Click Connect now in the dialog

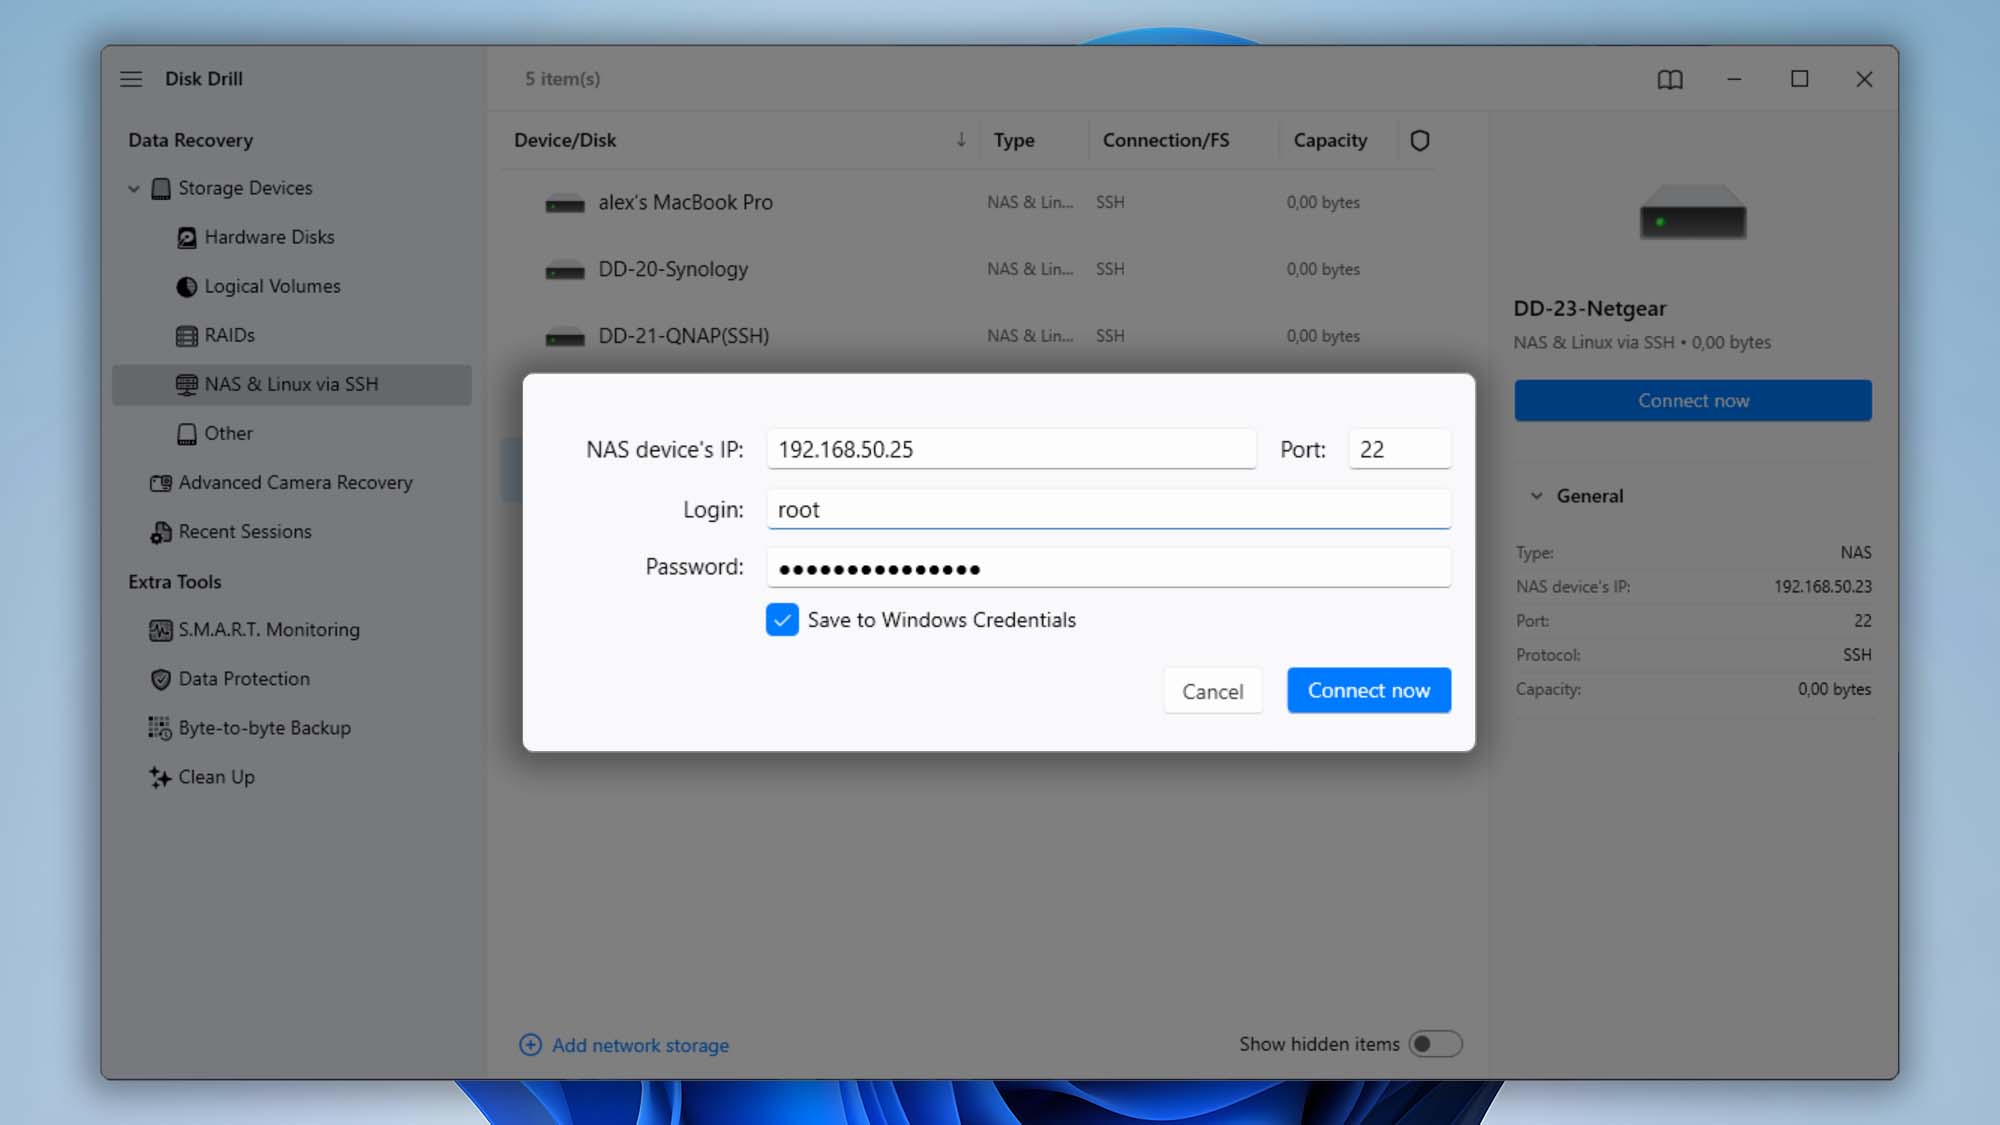tap(1369, 690)
